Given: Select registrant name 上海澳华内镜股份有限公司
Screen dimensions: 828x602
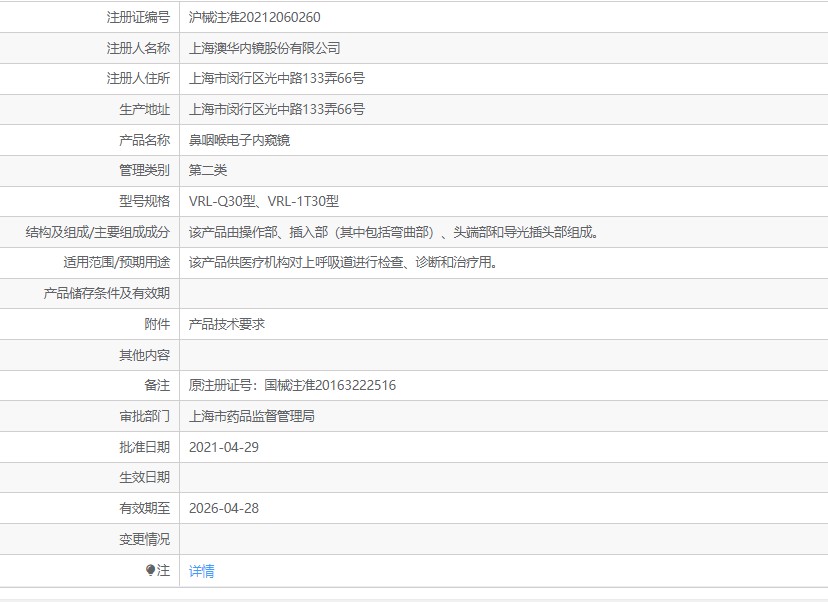Looking at the screenshot, I should 264,48.
